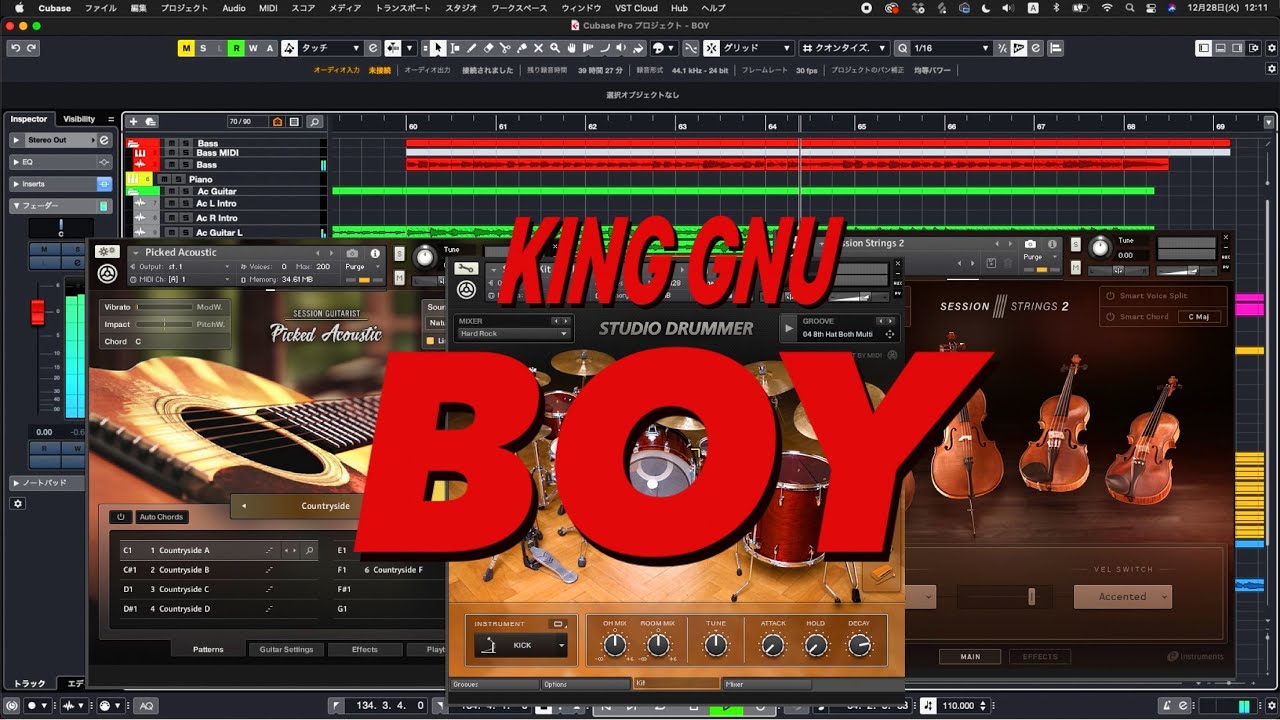Switch to the Visibility tab
The width and height of the screenshot is (1280, 720).
pos(79,119)
